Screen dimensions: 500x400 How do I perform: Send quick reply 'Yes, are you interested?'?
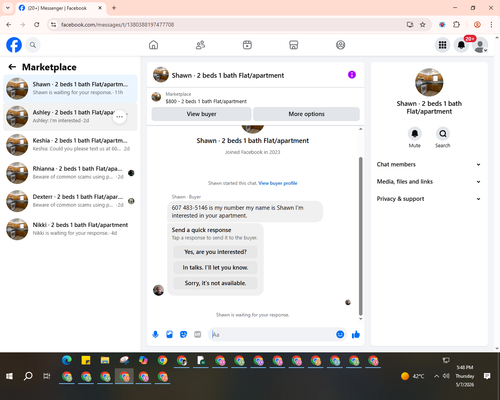point(215,252)
